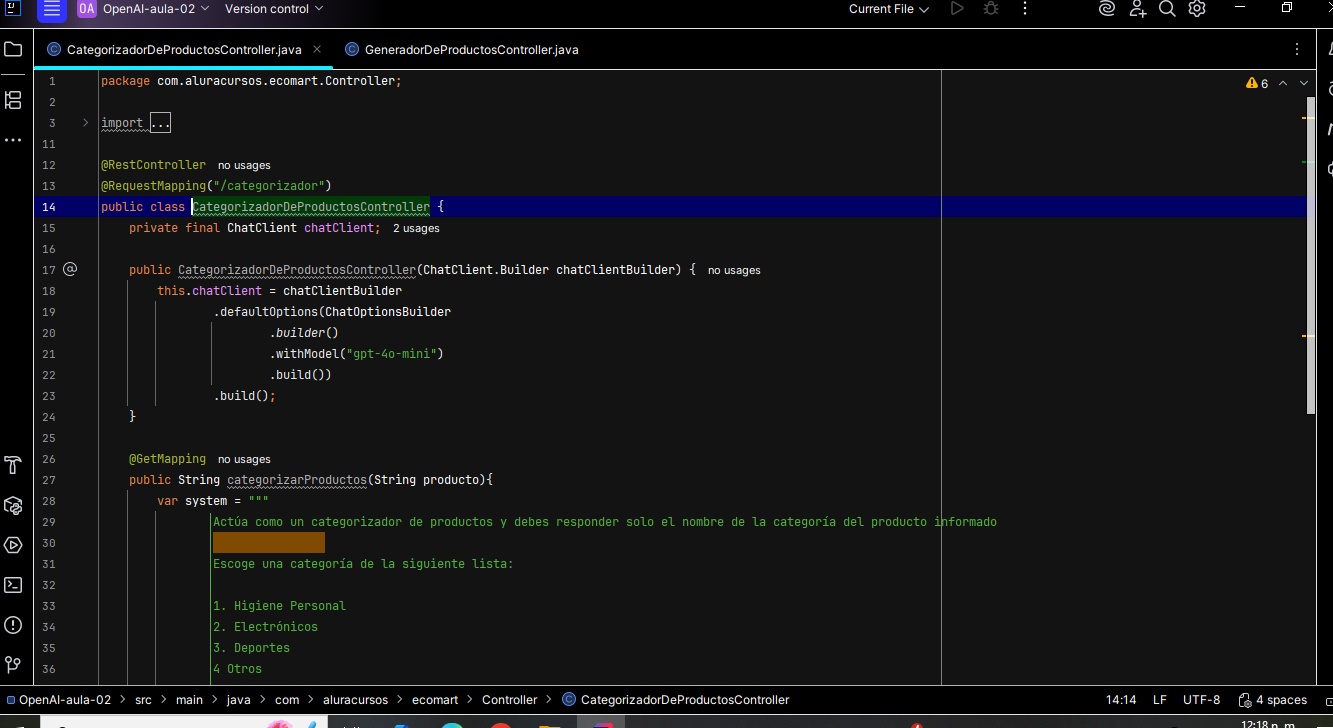Click the package declaration on line 1

251,81
